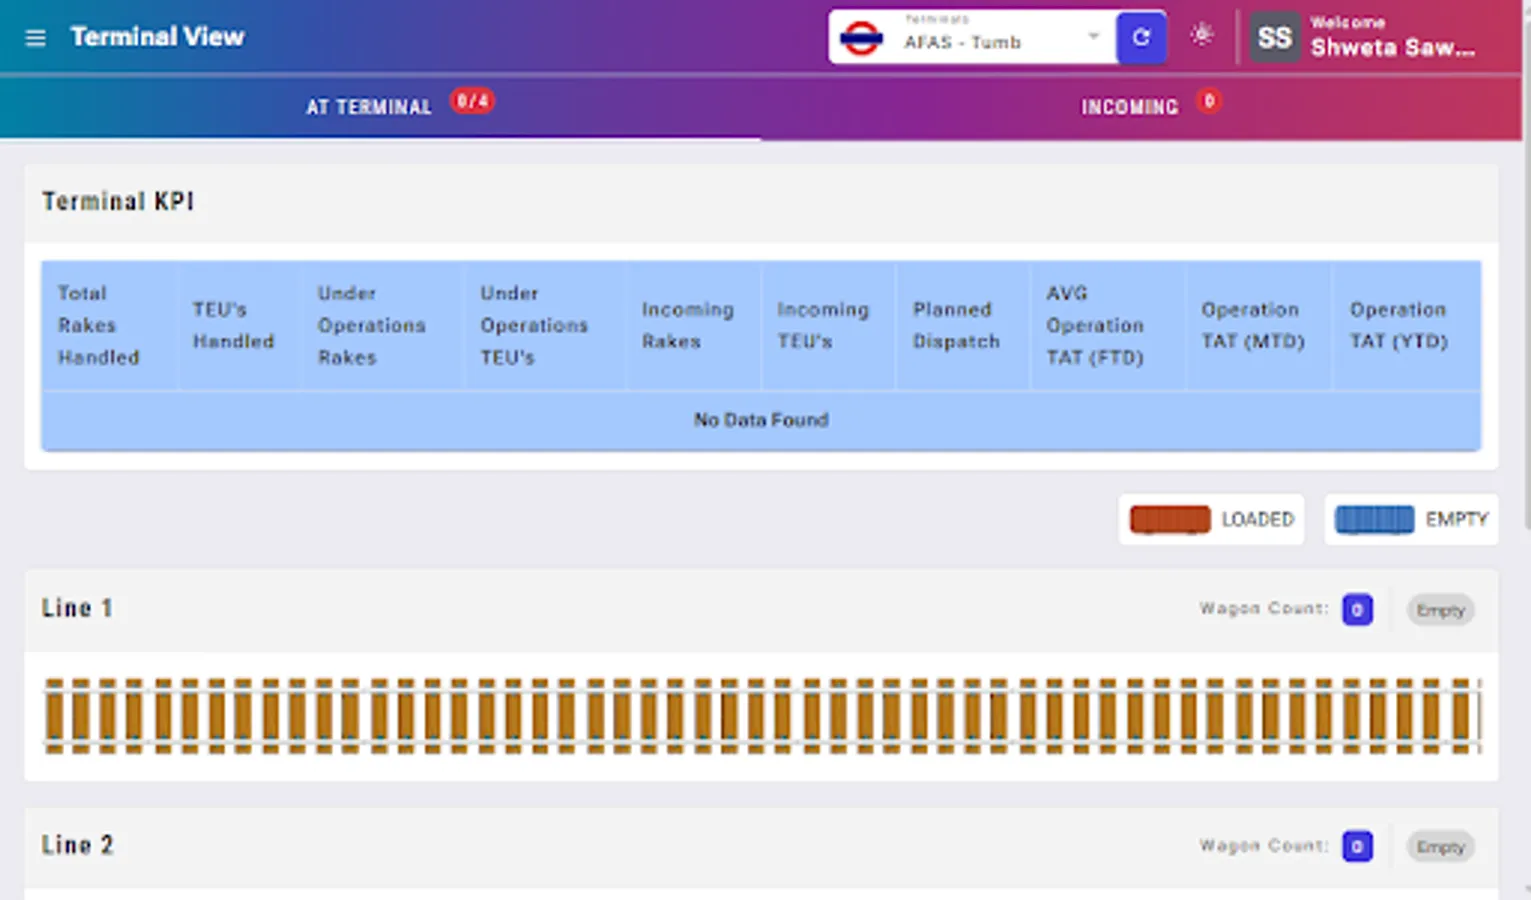This screenshot has height=900, width=1531.
Task: Click the Line 1 wagon count badge
Action: click(x=1357, y=609)
